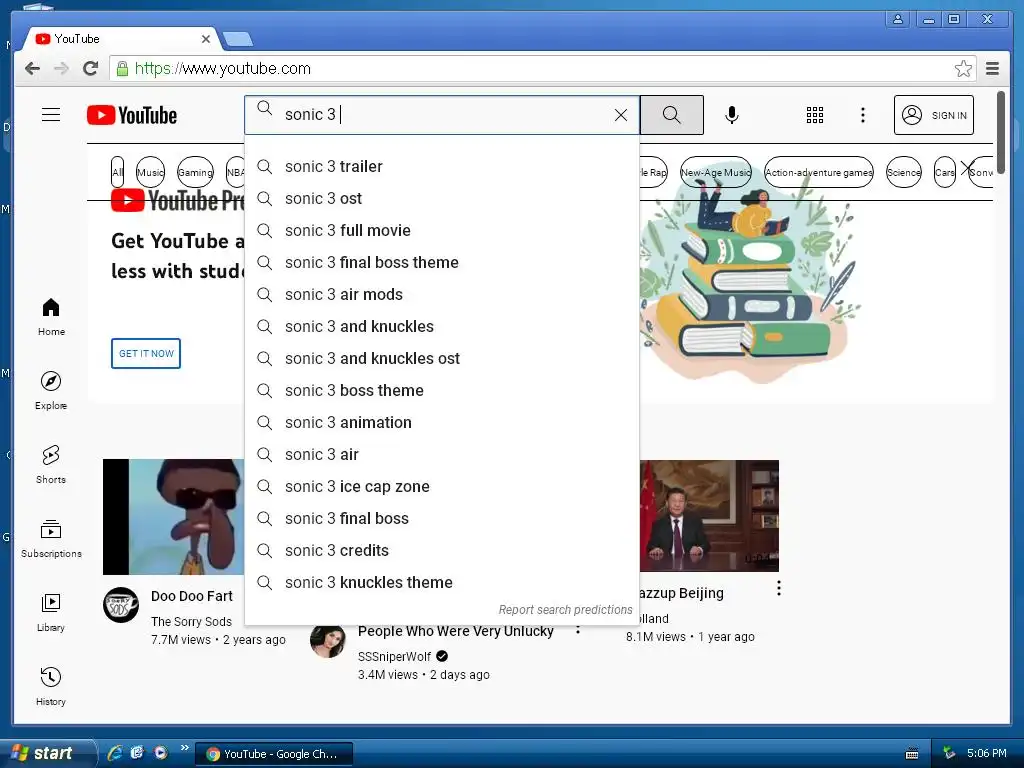
Task: Open Doo Doo Fart video thumbnail
Action: tap(174, 517)
